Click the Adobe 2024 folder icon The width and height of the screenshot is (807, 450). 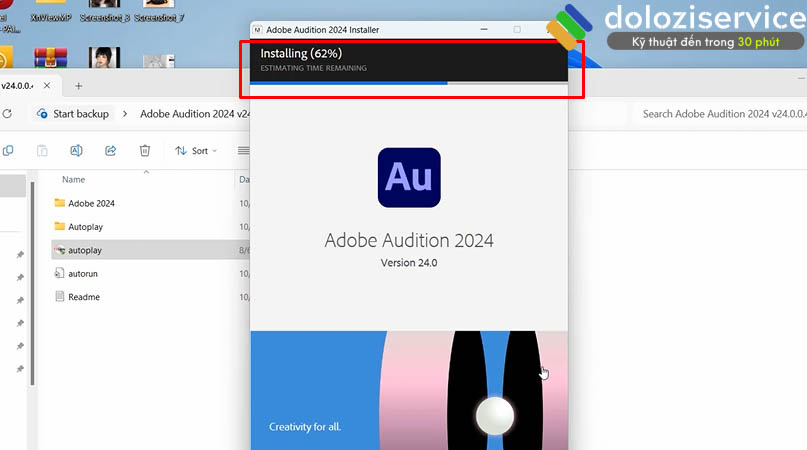(60, 203)
